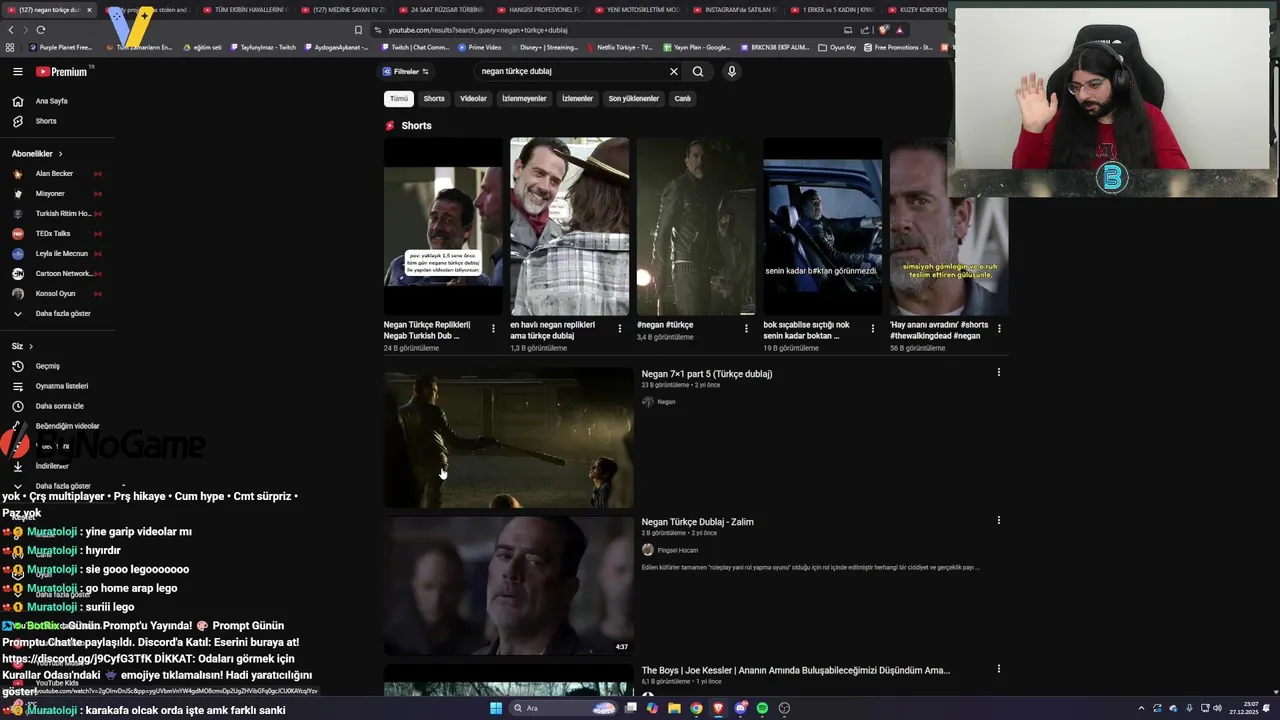
Task: Open options for '#negan #türkçe' short
Action: (x=746, y=328)
